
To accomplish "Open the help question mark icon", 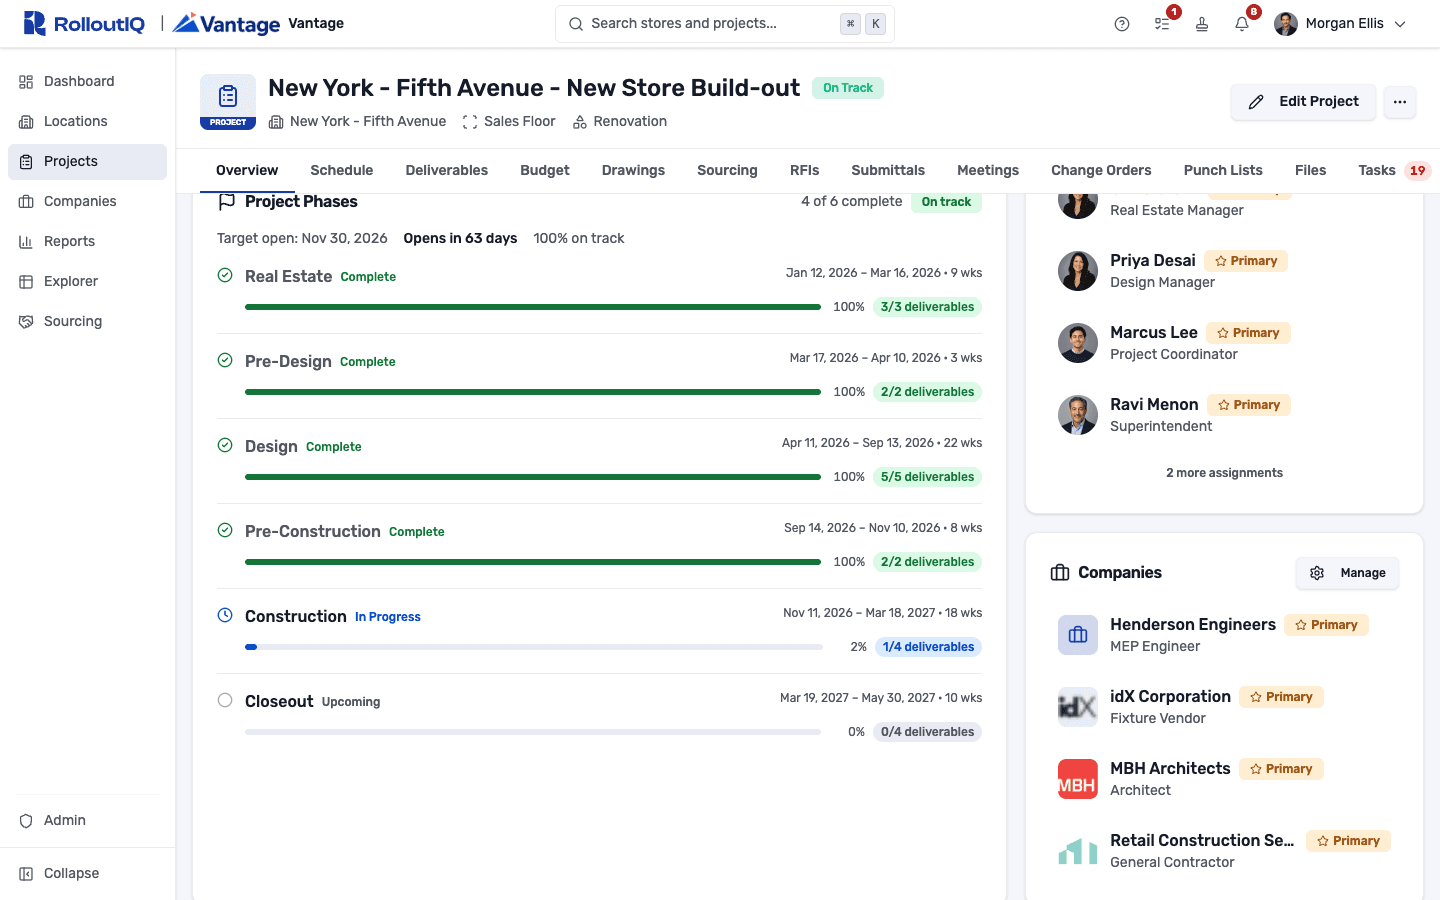I will [x=1122, y=24].
